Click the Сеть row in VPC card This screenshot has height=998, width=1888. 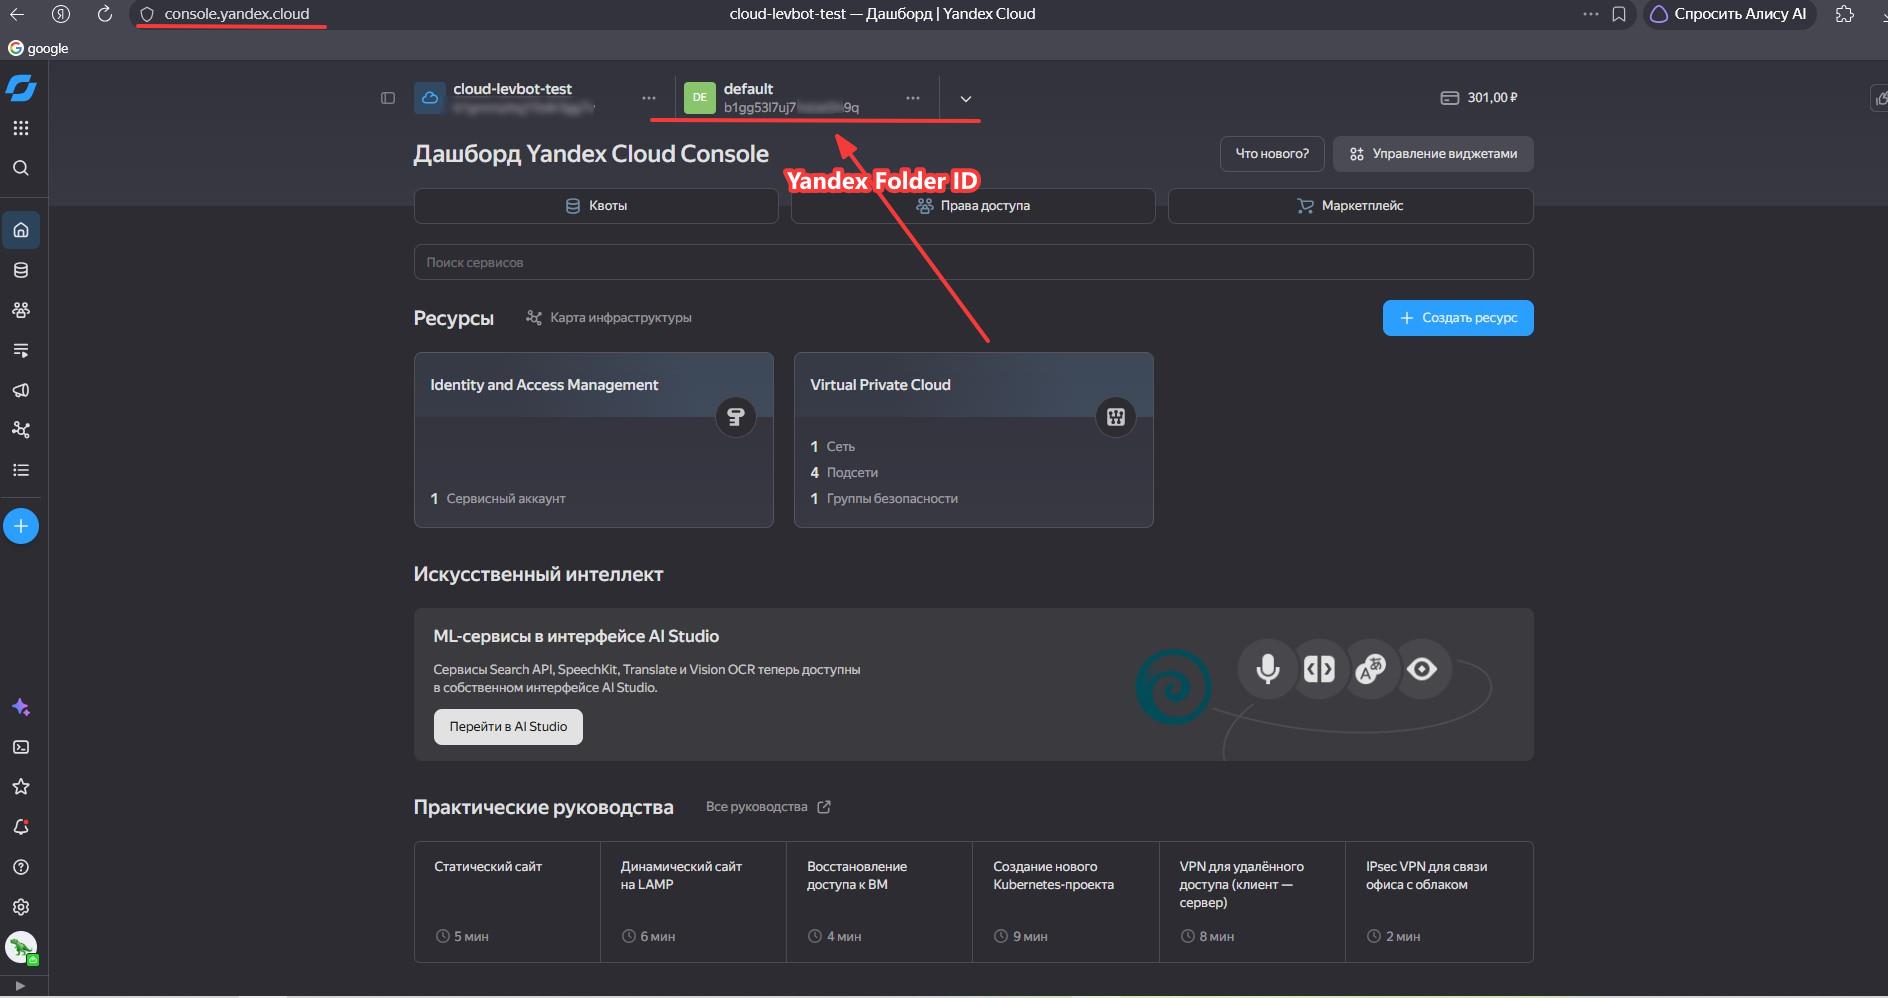click(x=833, y=446)
